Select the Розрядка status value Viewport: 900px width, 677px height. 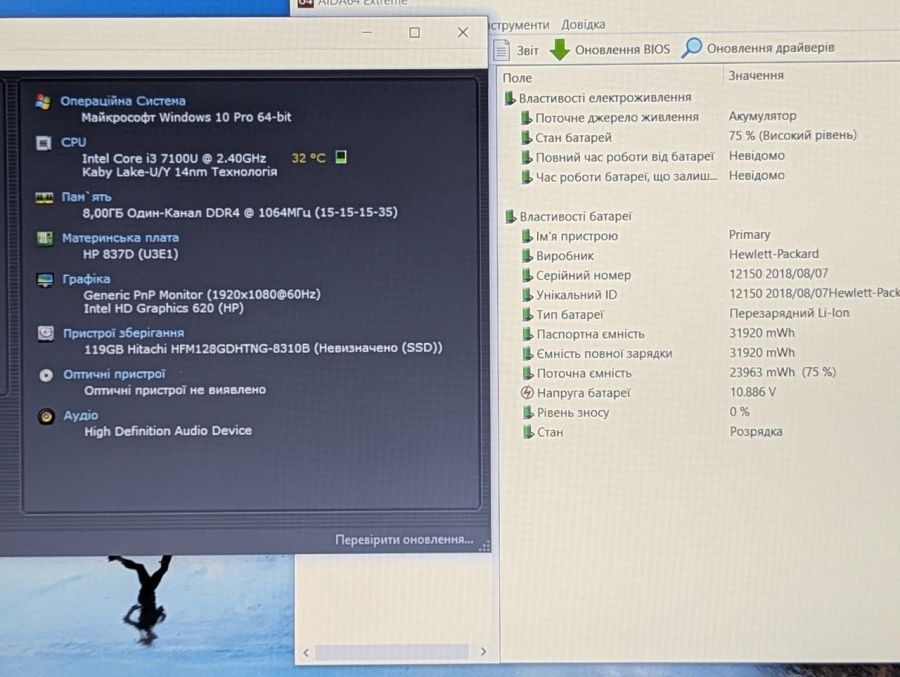coord(756,431)
